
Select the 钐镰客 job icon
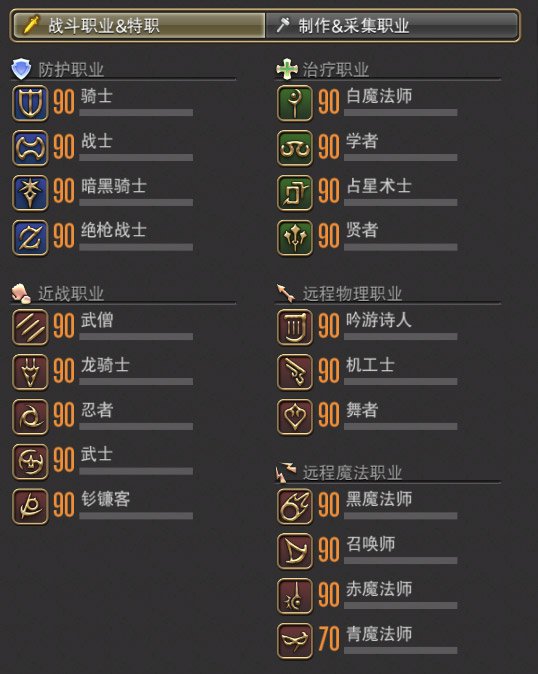(30, 506)
